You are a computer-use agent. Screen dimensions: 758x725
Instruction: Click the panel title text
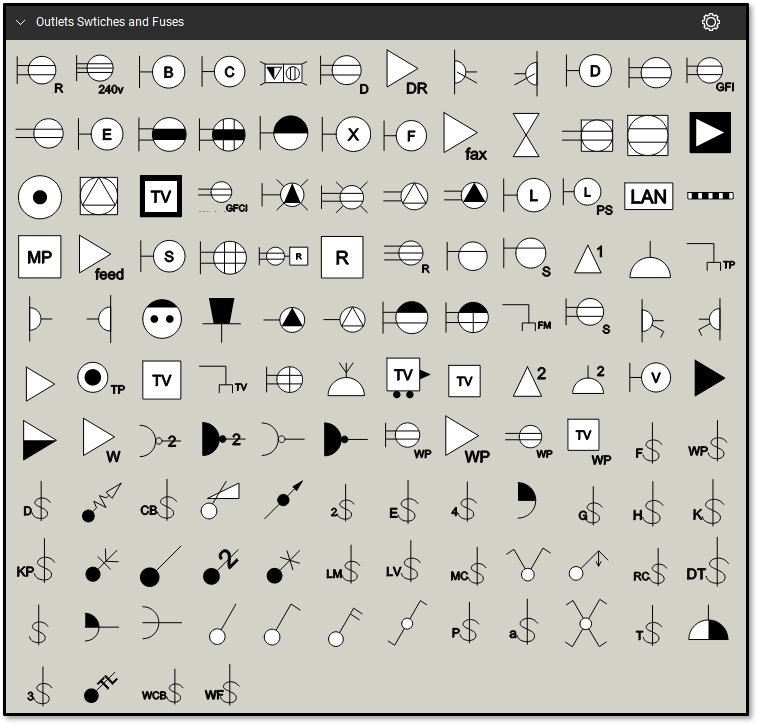click(x=110, y=22)
